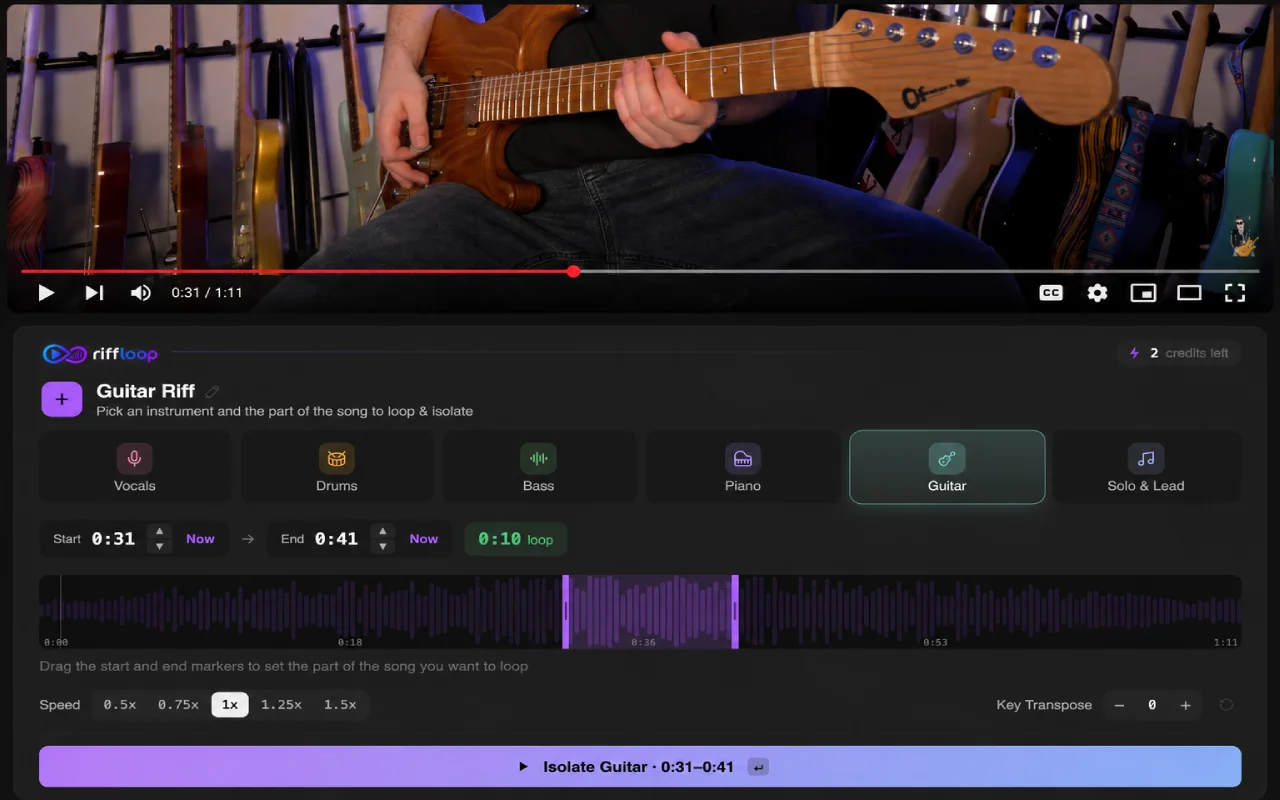Click the channel avatar watermark

(x=1243, y=237)
